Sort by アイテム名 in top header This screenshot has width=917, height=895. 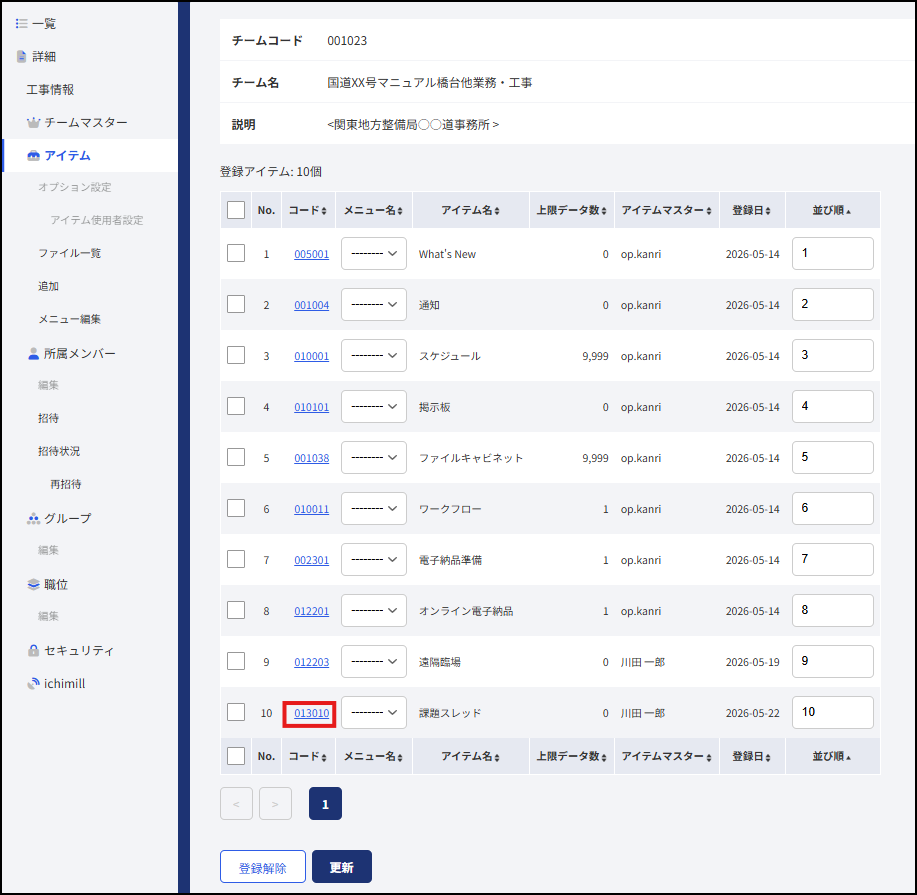470,210
